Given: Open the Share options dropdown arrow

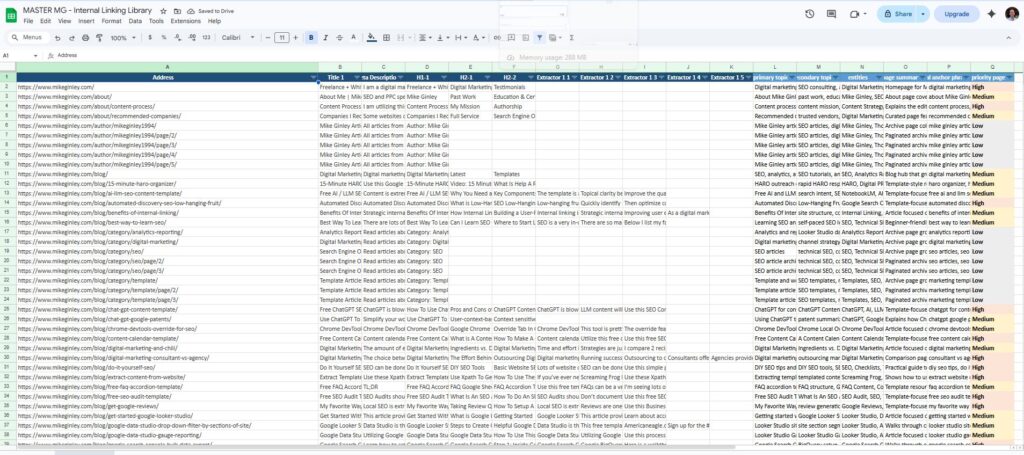Looking at the screenshot, I should pyautogui.click(x=923, y=14).
